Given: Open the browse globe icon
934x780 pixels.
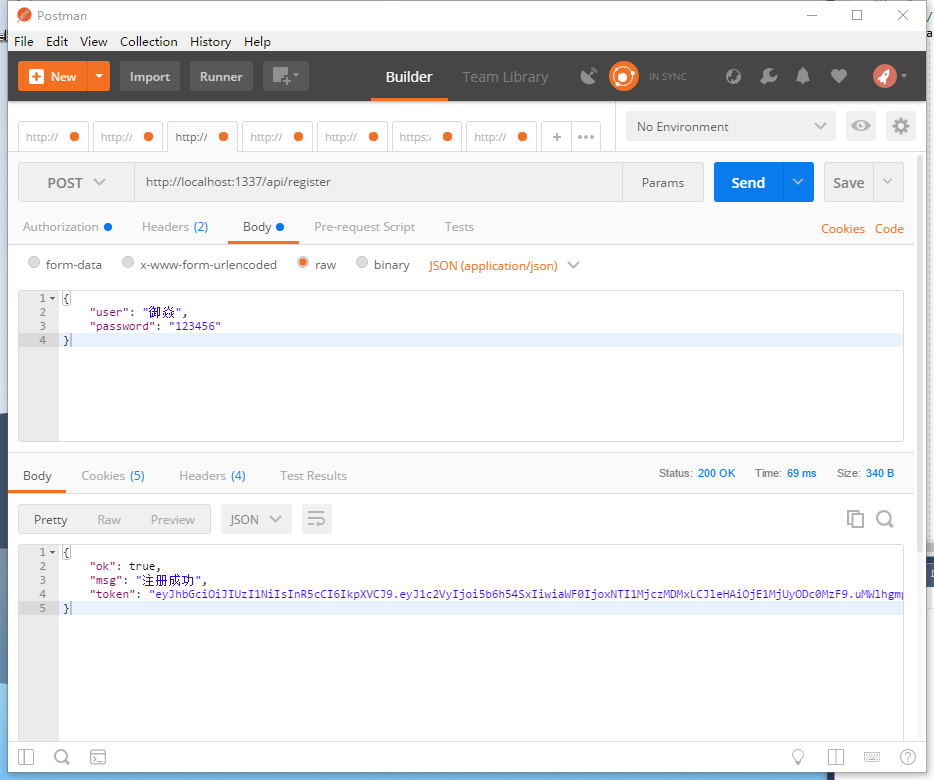Looking at the screenshot, I should [x=733, y=76].
